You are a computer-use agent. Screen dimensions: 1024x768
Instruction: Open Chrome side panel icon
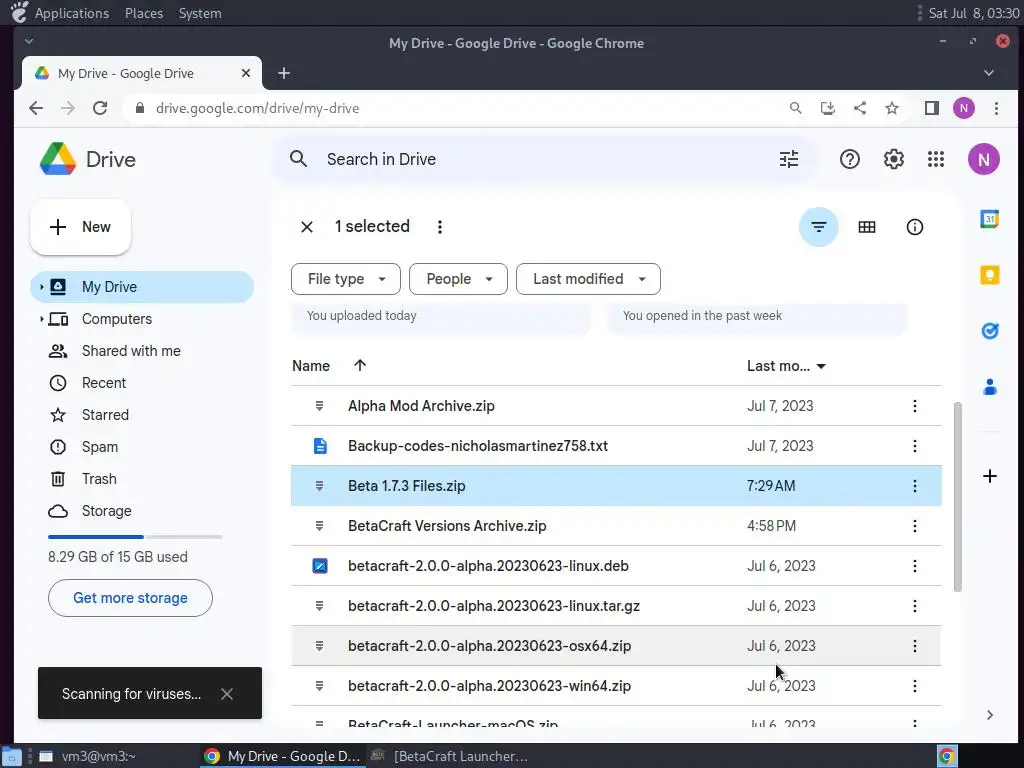pos(931,108)
